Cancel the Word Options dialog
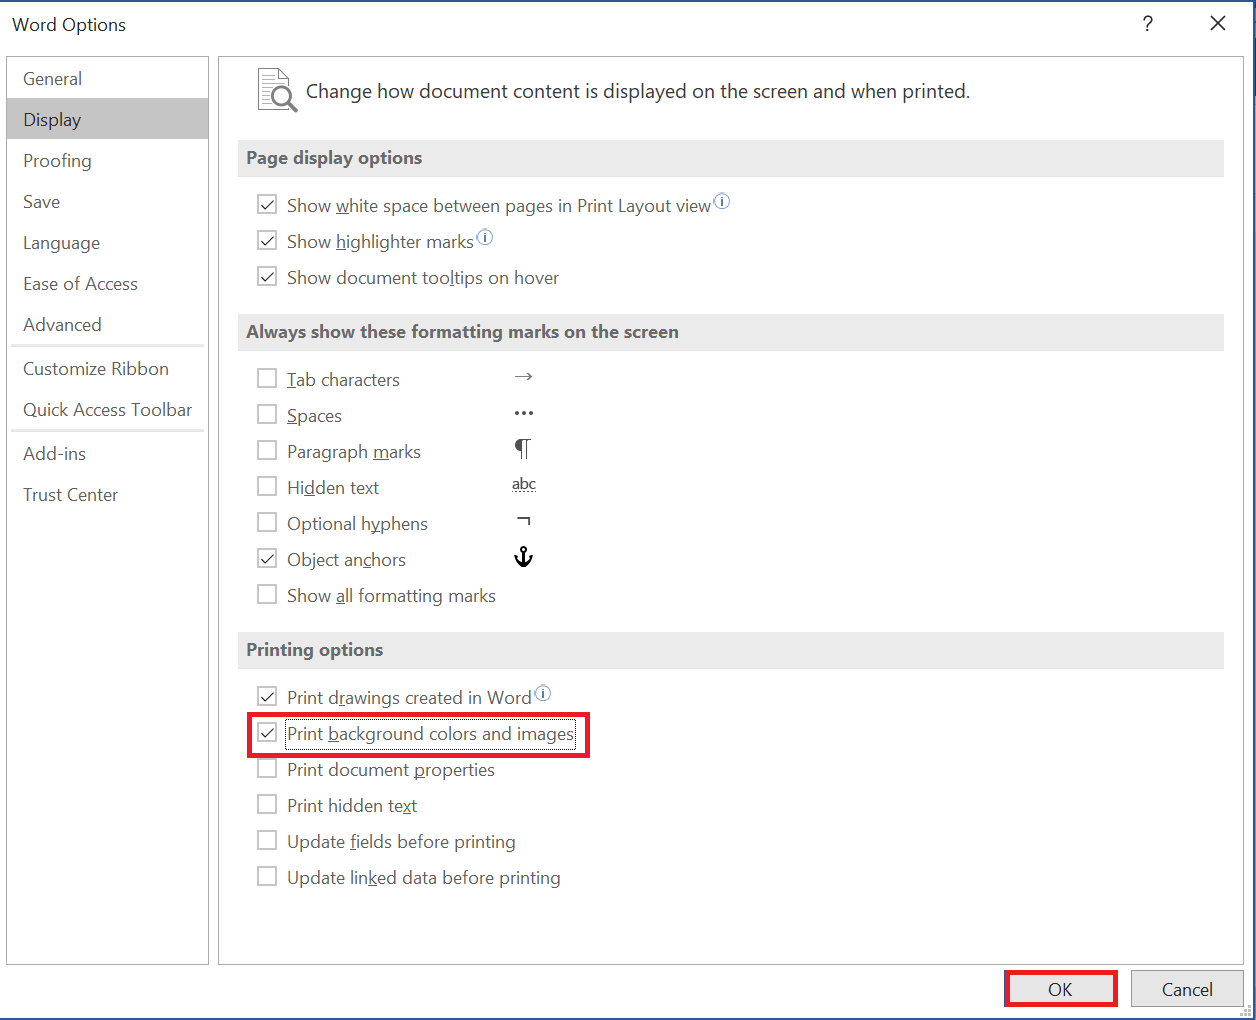 point(1187,989)
